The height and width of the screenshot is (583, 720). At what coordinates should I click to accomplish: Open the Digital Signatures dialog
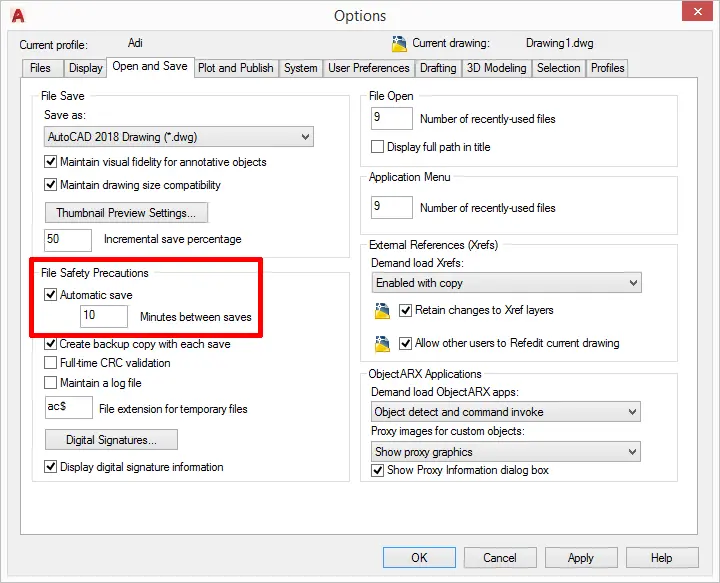click(111, 440)
